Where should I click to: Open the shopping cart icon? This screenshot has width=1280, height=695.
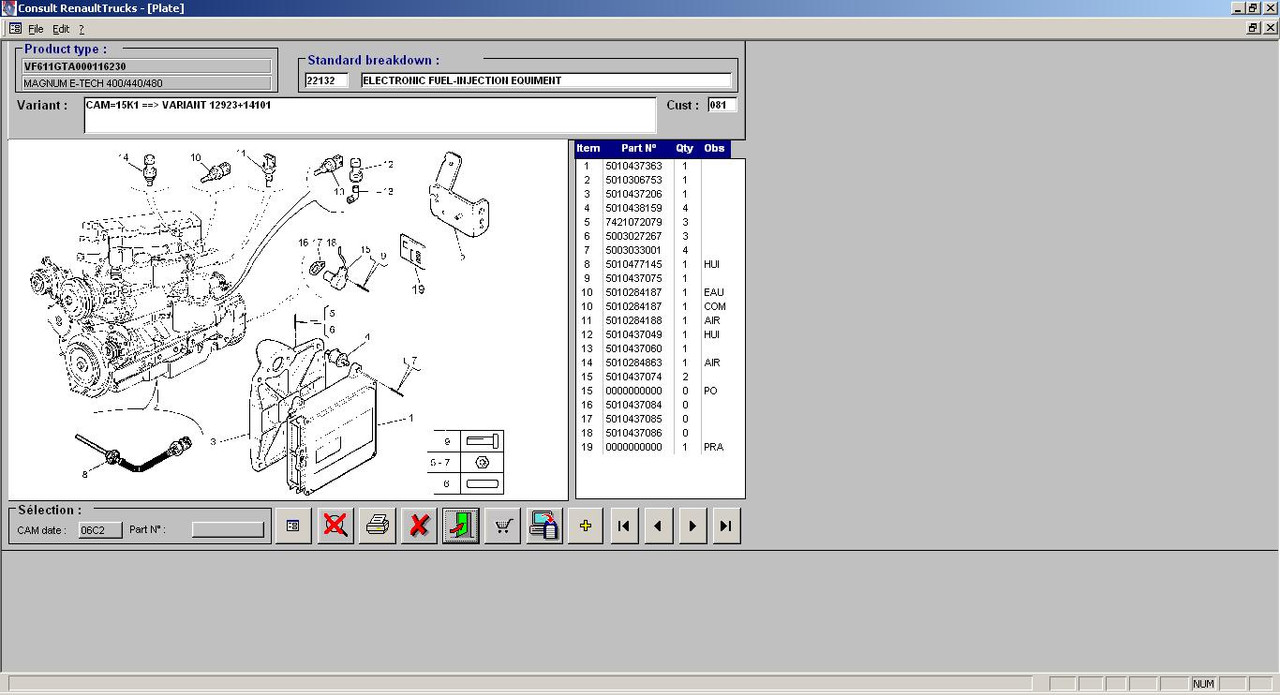(503, 526)
